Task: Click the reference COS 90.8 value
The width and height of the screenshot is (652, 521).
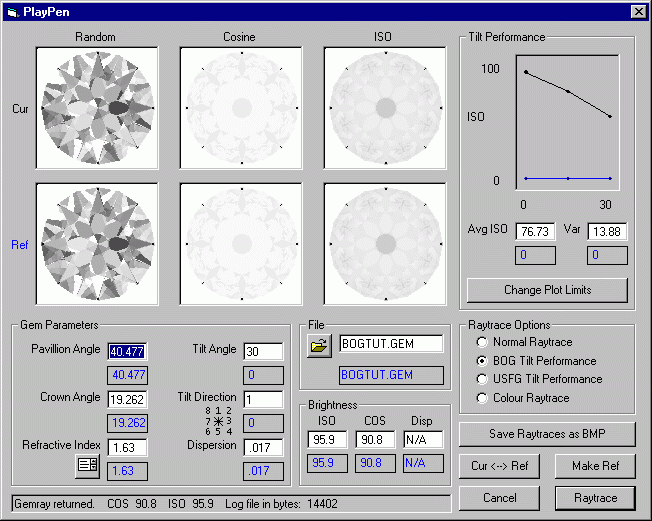Action: point(375,463)
